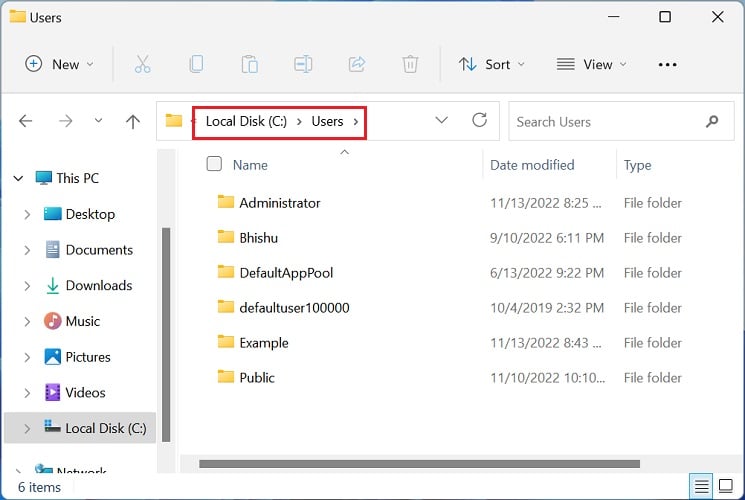Click the navigation pane vertical scrollbar
The height and width of the screenshot is (500, 745).
pos(166,335)
